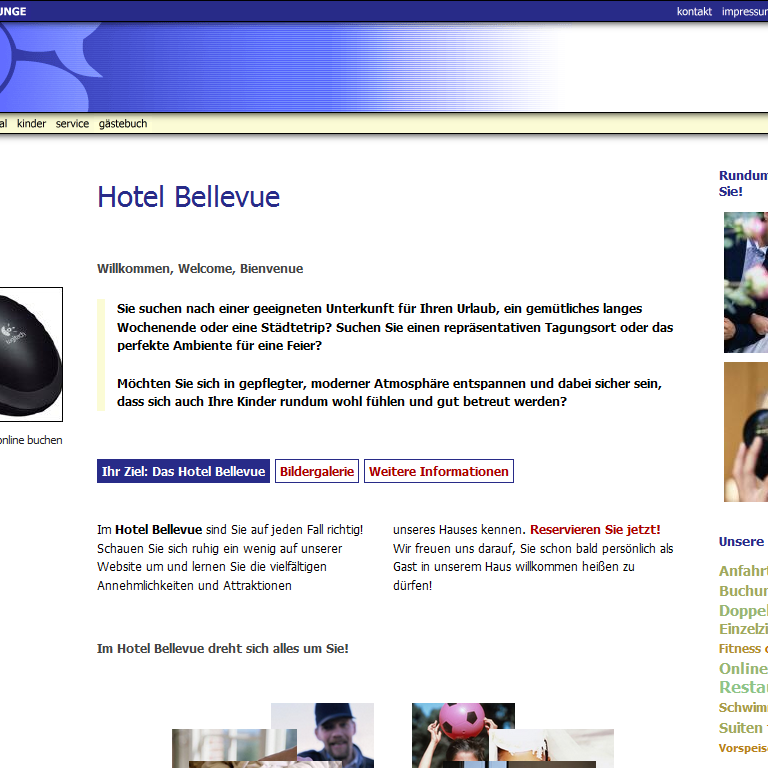768x768 pixels.
Task: Open the service menu item
Action: click(x=72, y=123)
